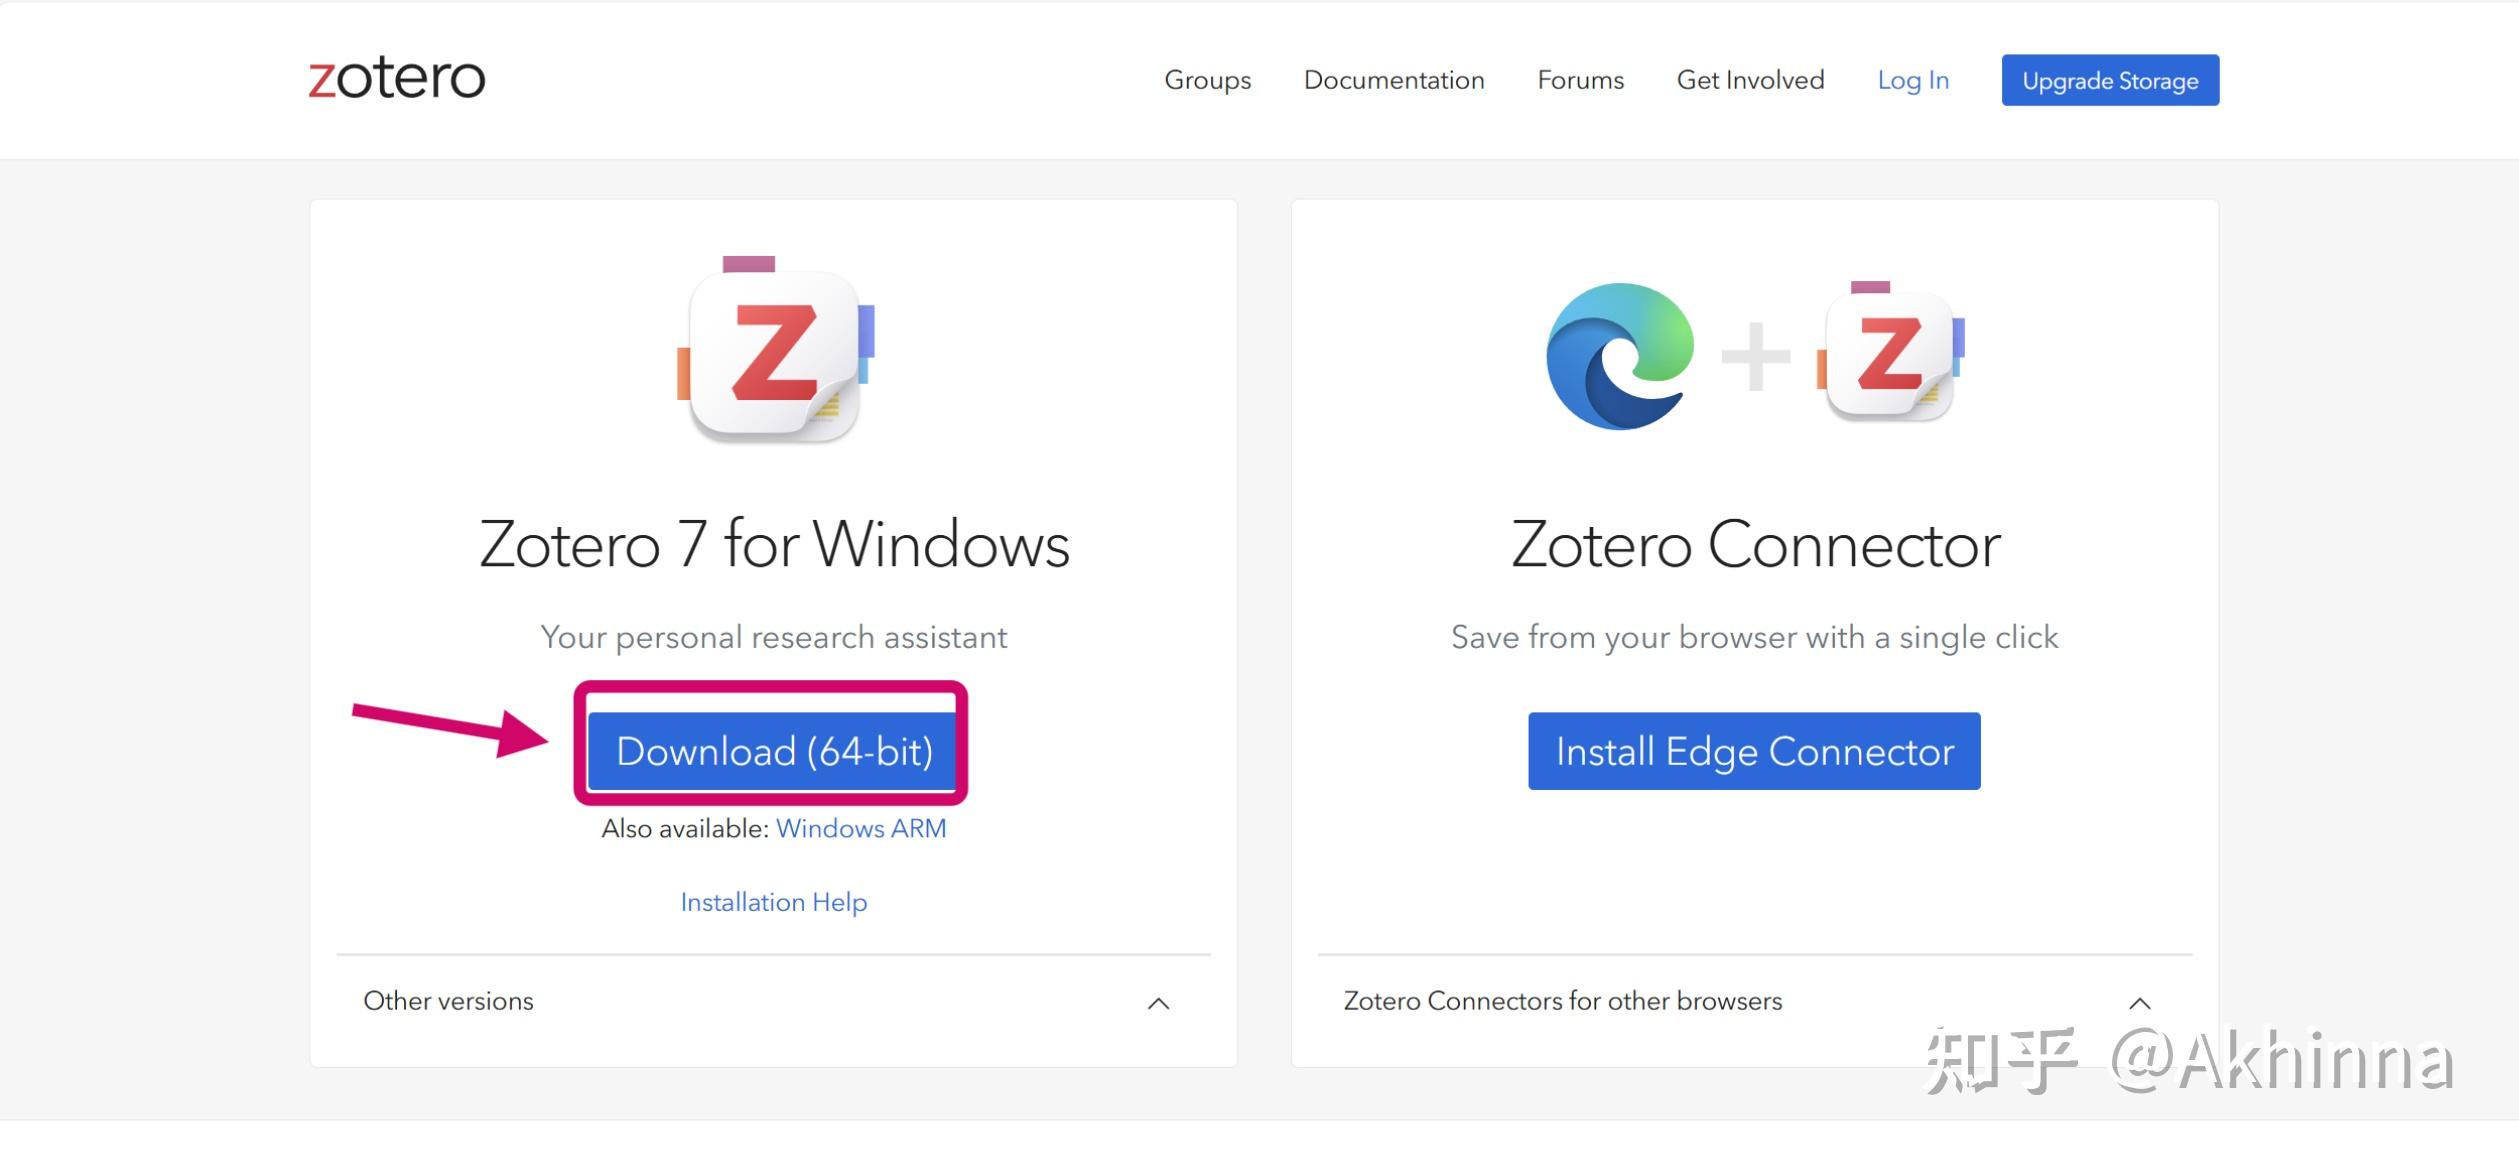Open the Windows ARM download link

861,828
